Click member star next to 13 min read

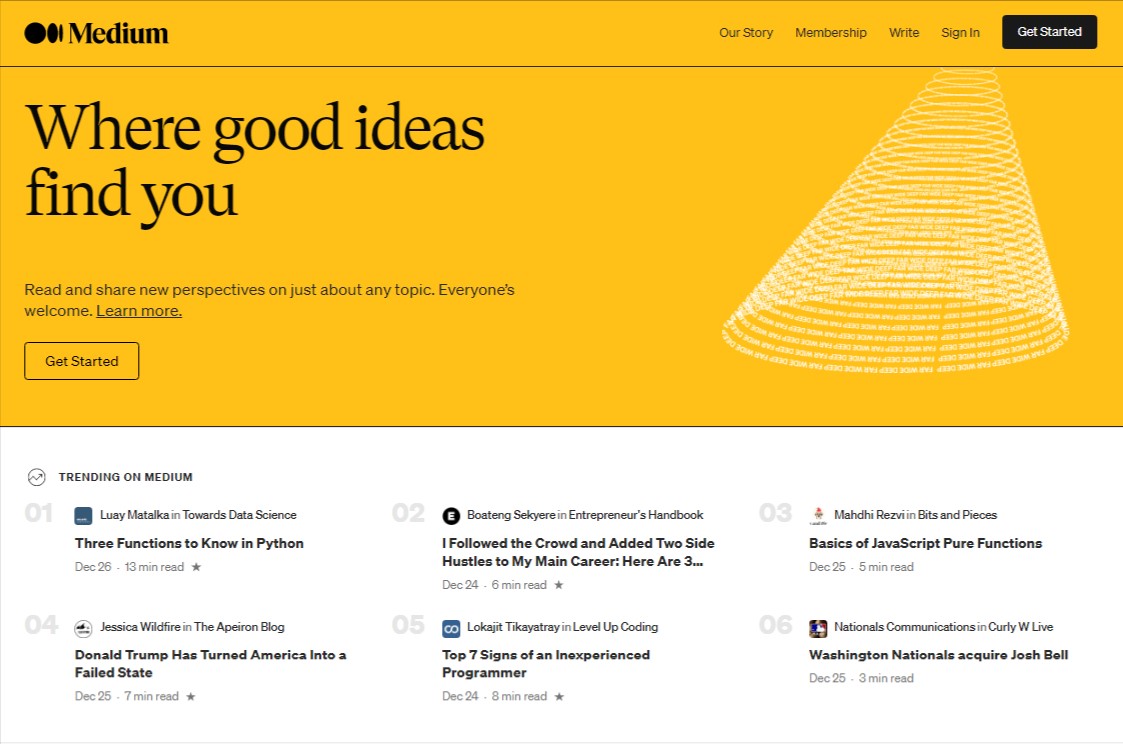tap(196, 566)
